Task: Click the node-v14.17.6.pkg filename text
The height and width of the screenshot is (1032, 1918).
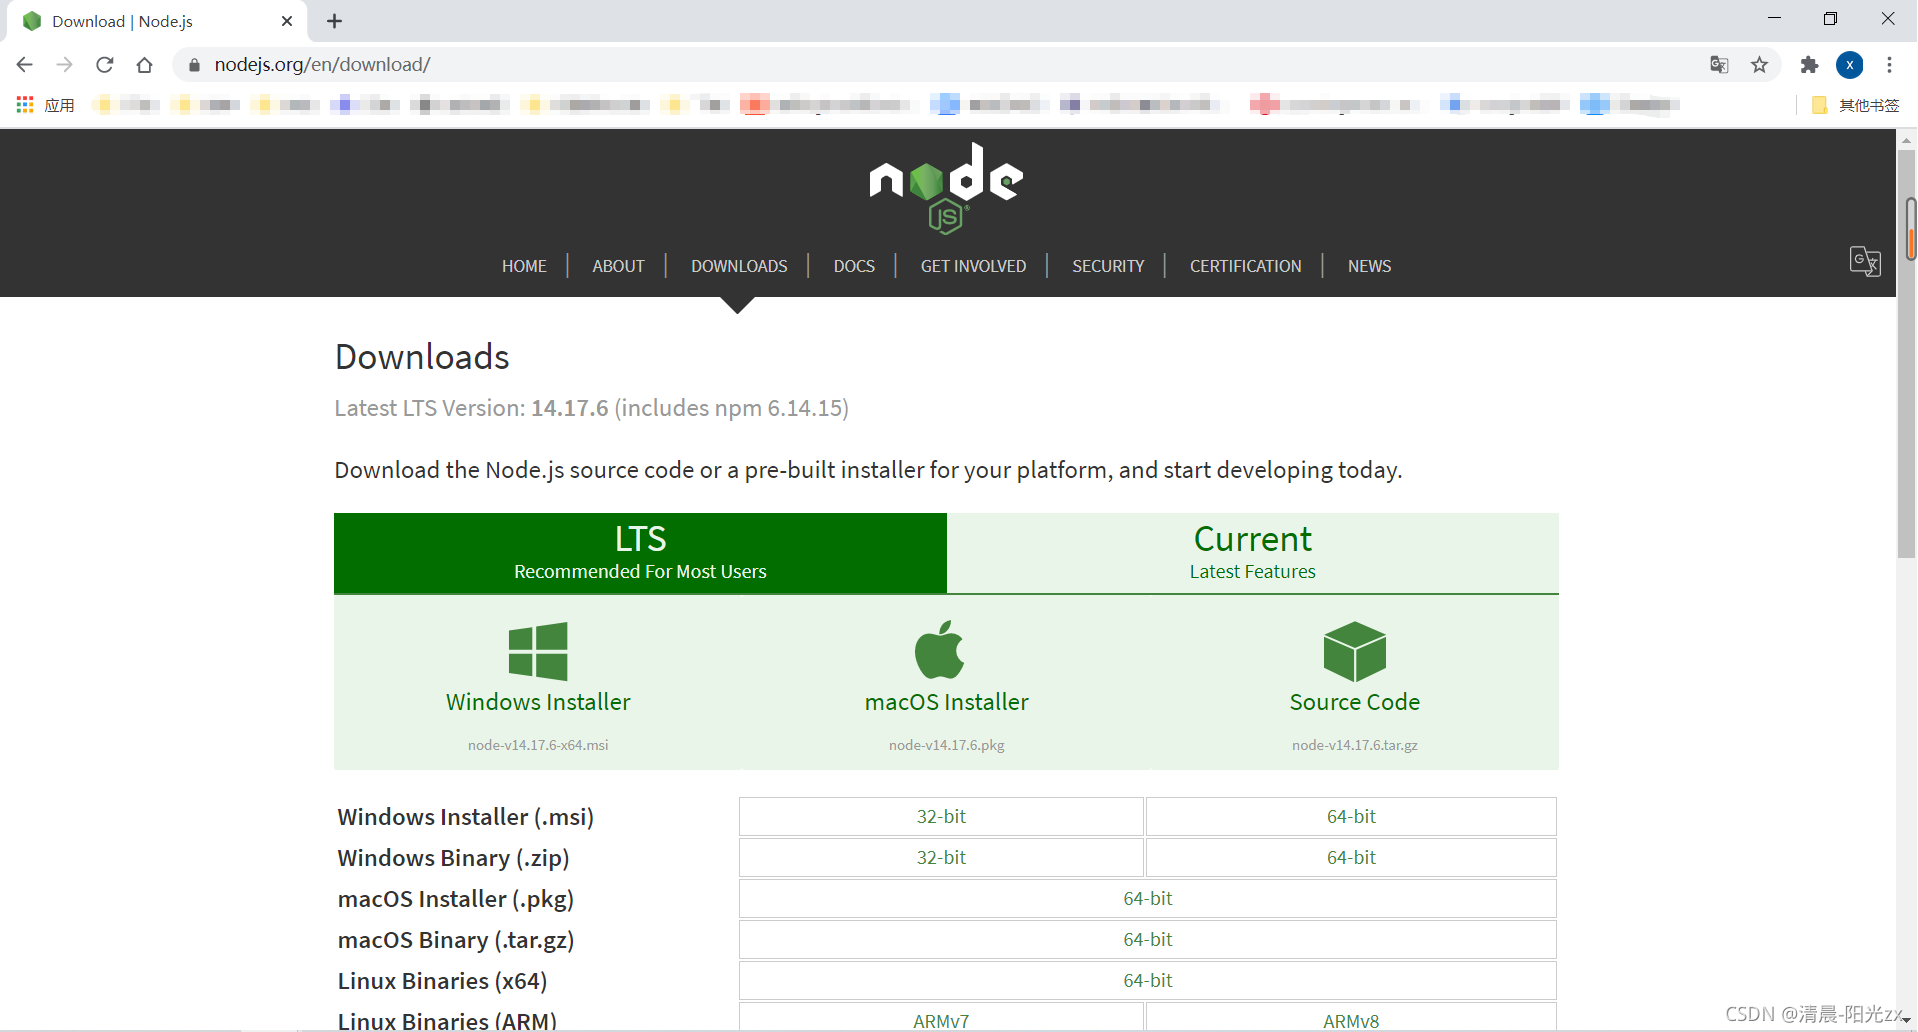Action: click(x=946, y=745)
